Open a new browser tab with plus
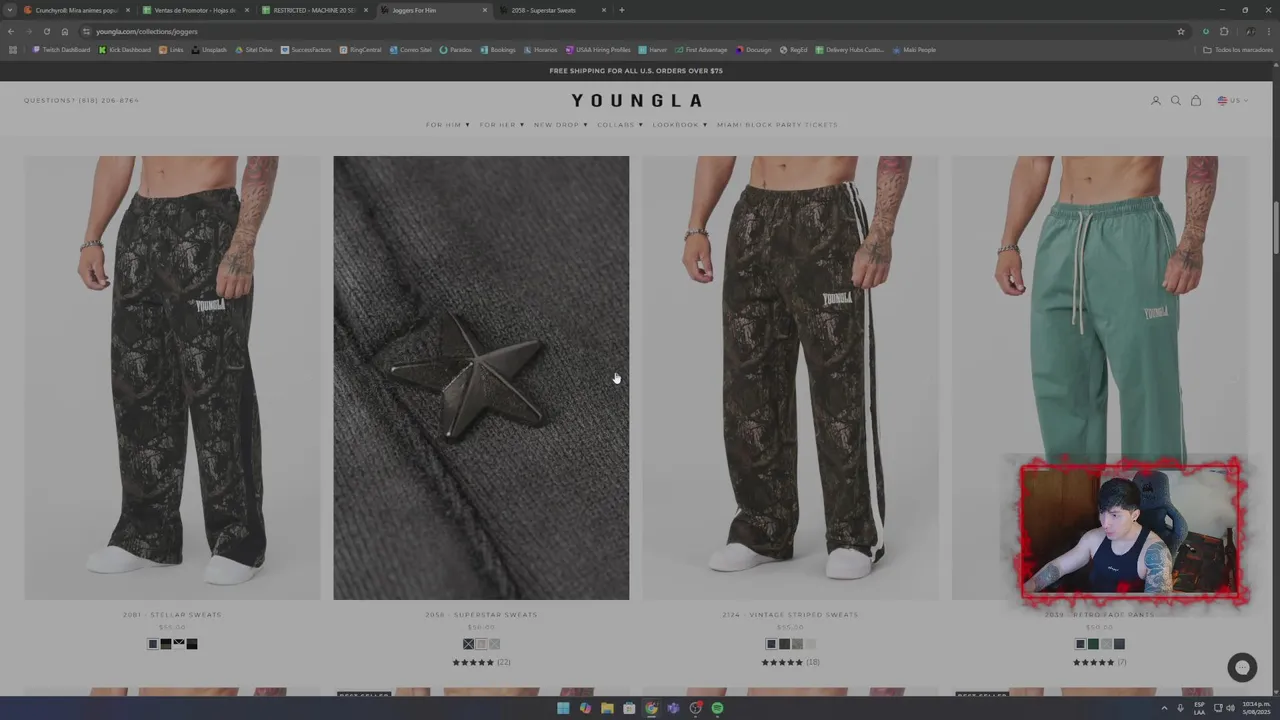The height and width of the screenshot is (720, 1280). [622, 10]
